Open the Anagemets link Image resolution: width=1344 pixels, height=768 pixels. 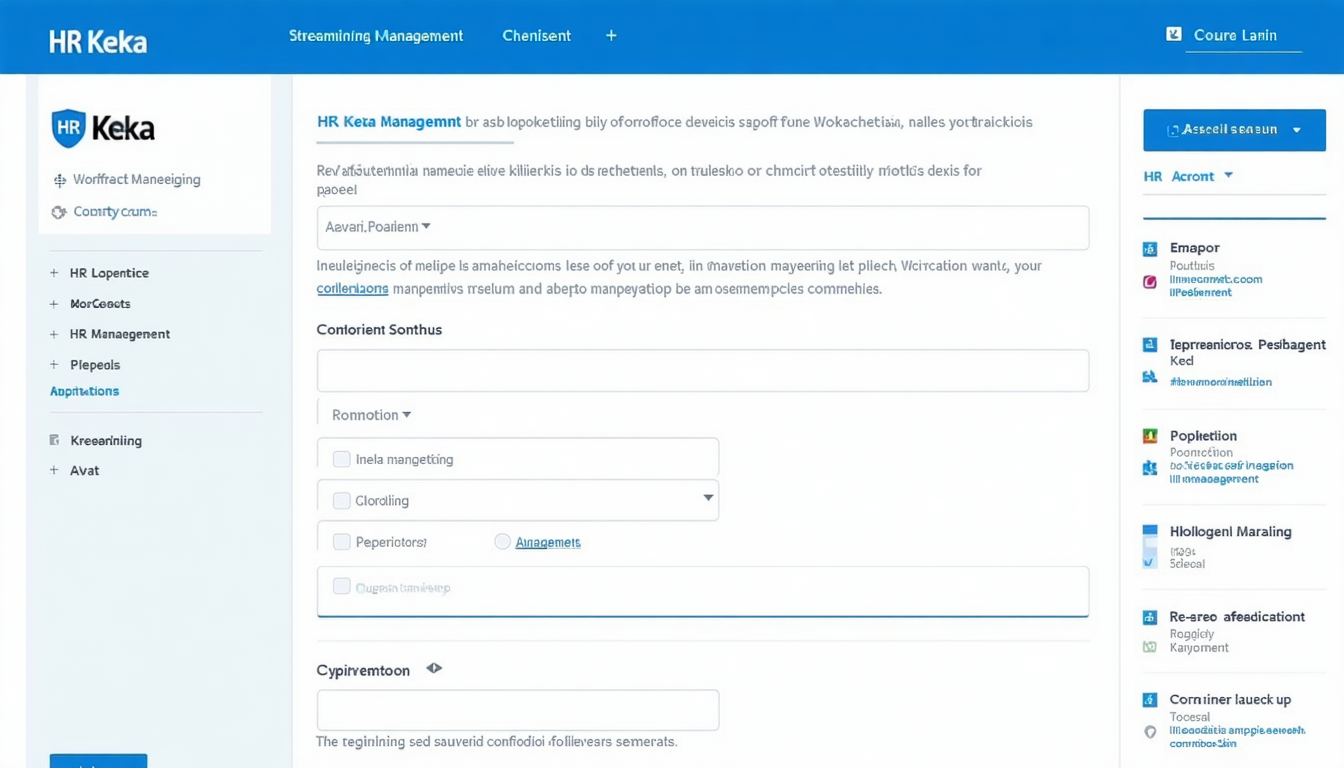tap(548, 542)
